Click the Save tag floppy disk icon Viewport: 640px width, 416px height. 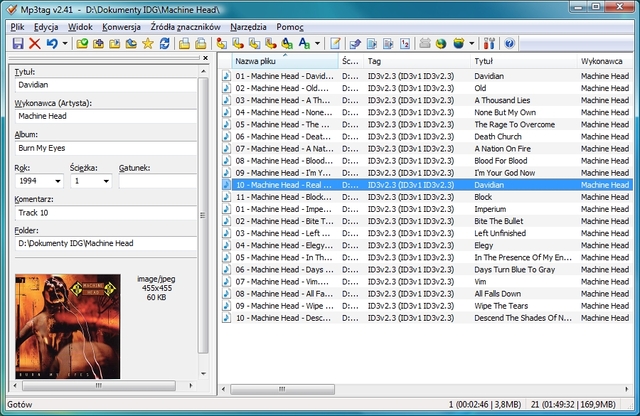pyautogui.click(x=18, y=43)
